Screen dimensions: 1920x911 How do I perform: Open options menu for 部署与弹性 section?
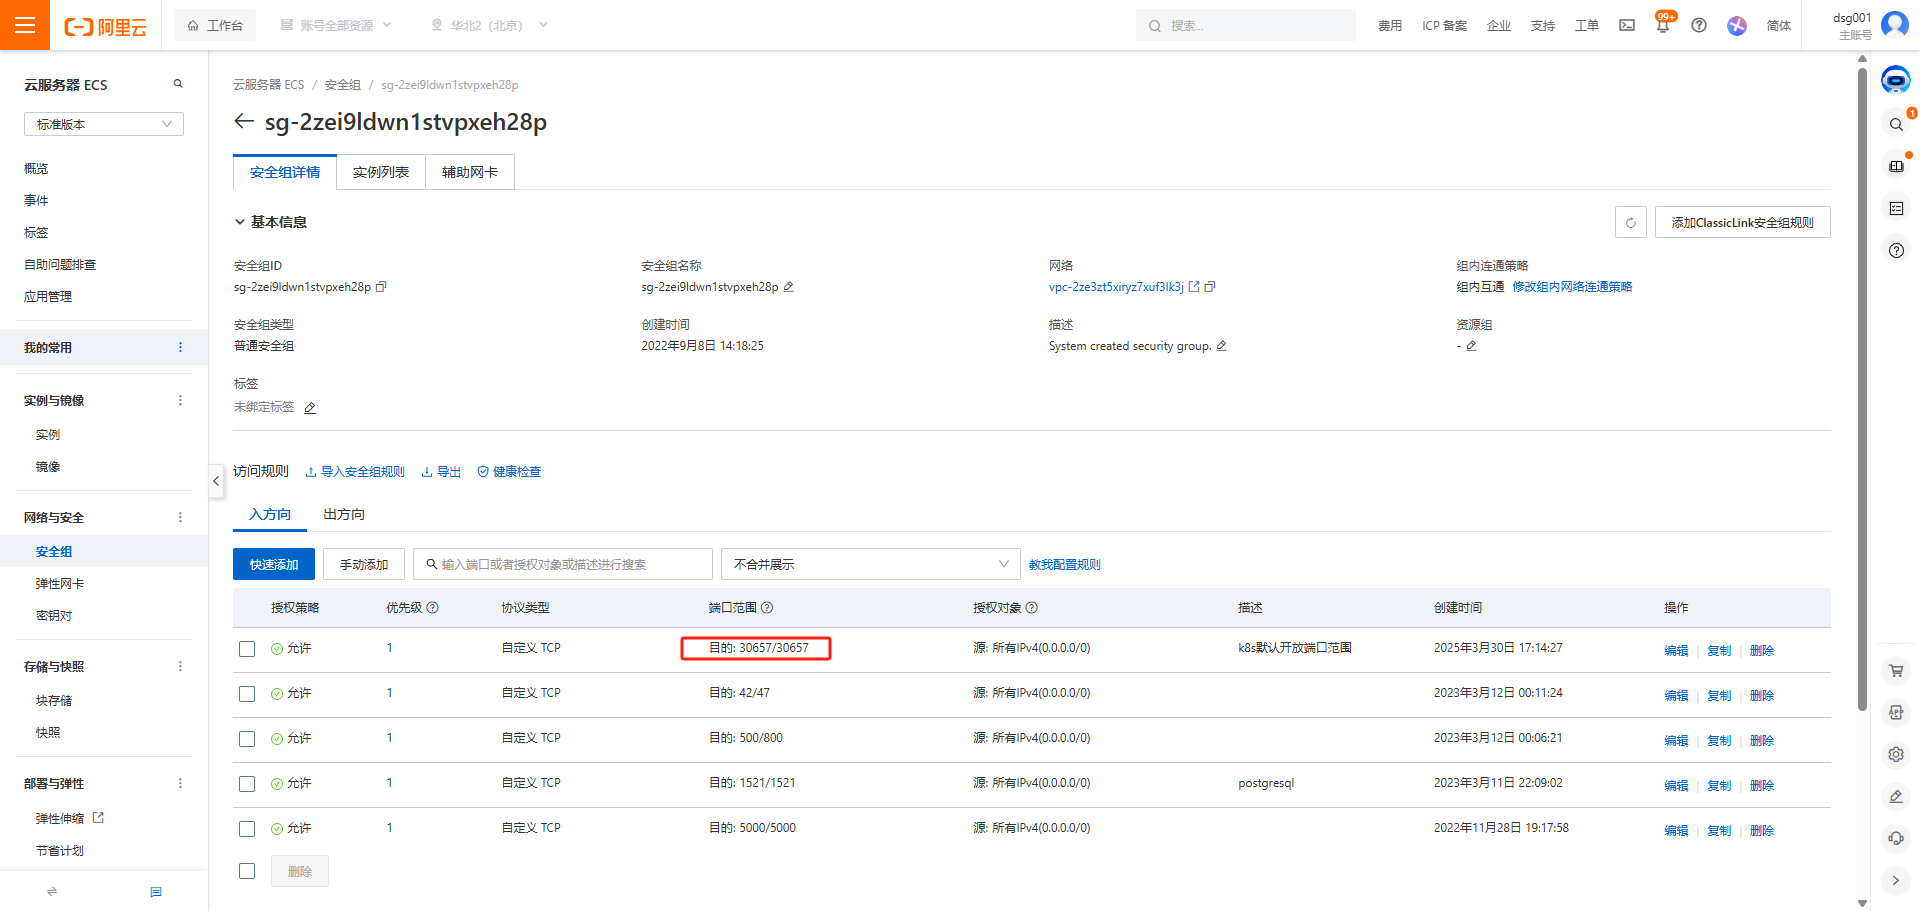180,783
